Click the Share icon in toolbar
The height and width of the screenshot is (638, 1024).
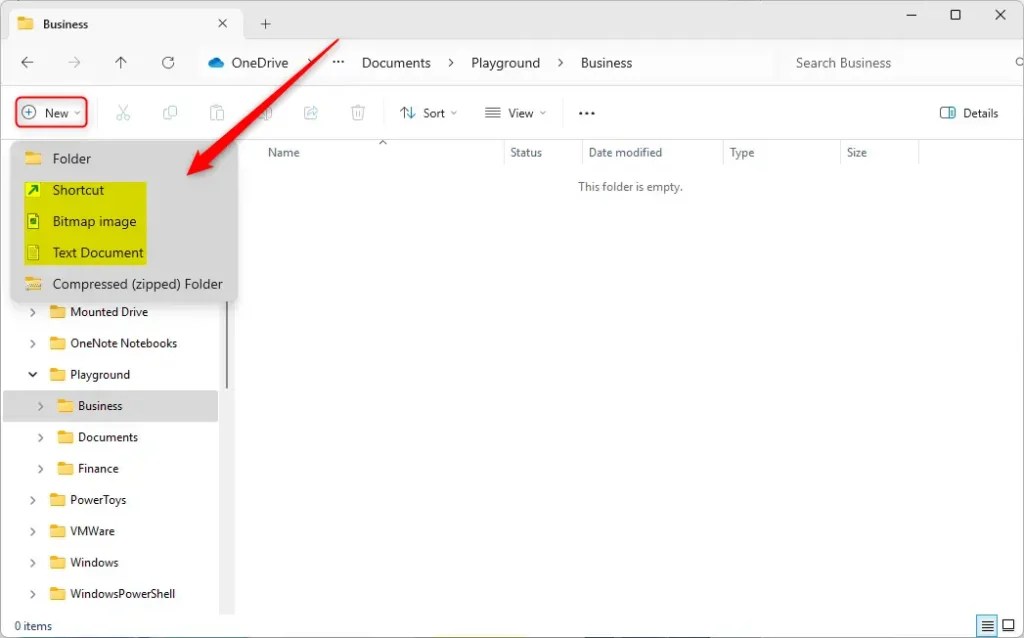(311, 113)
